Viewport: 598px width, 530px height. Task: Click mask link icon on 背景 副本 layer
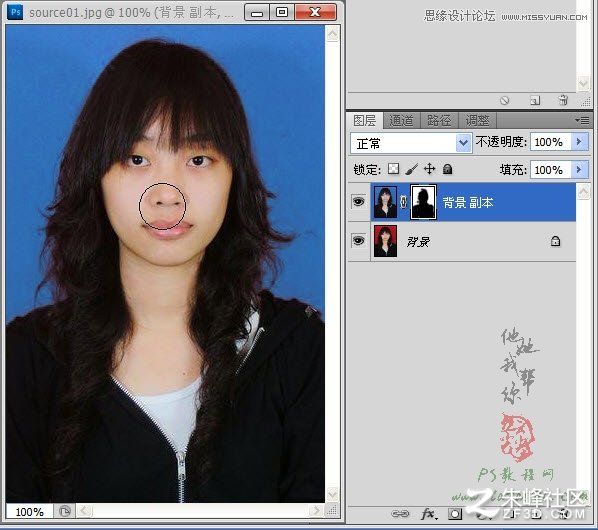coord(403,202)
